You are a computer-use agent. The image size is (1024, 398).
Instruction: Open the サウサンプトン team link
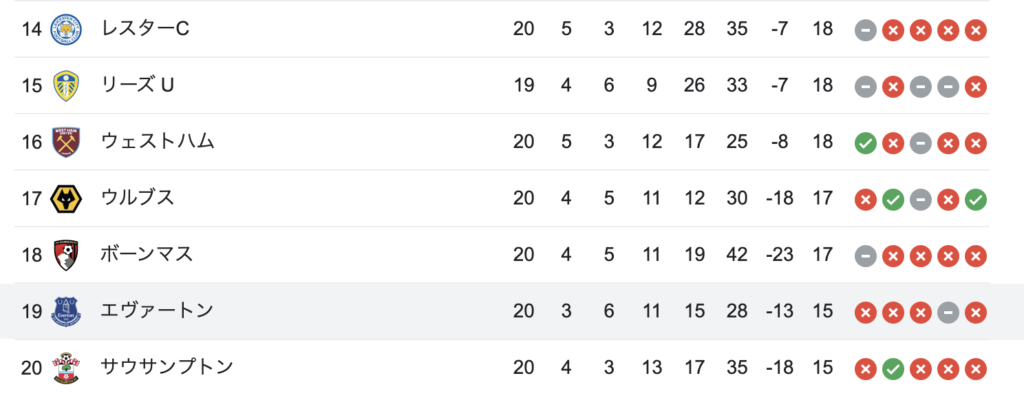click(167, 368)
